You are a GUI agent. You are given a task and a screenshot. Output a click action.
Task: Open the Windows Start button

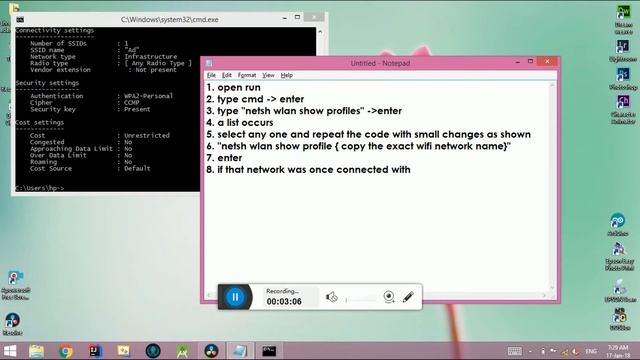click(10, 351)
